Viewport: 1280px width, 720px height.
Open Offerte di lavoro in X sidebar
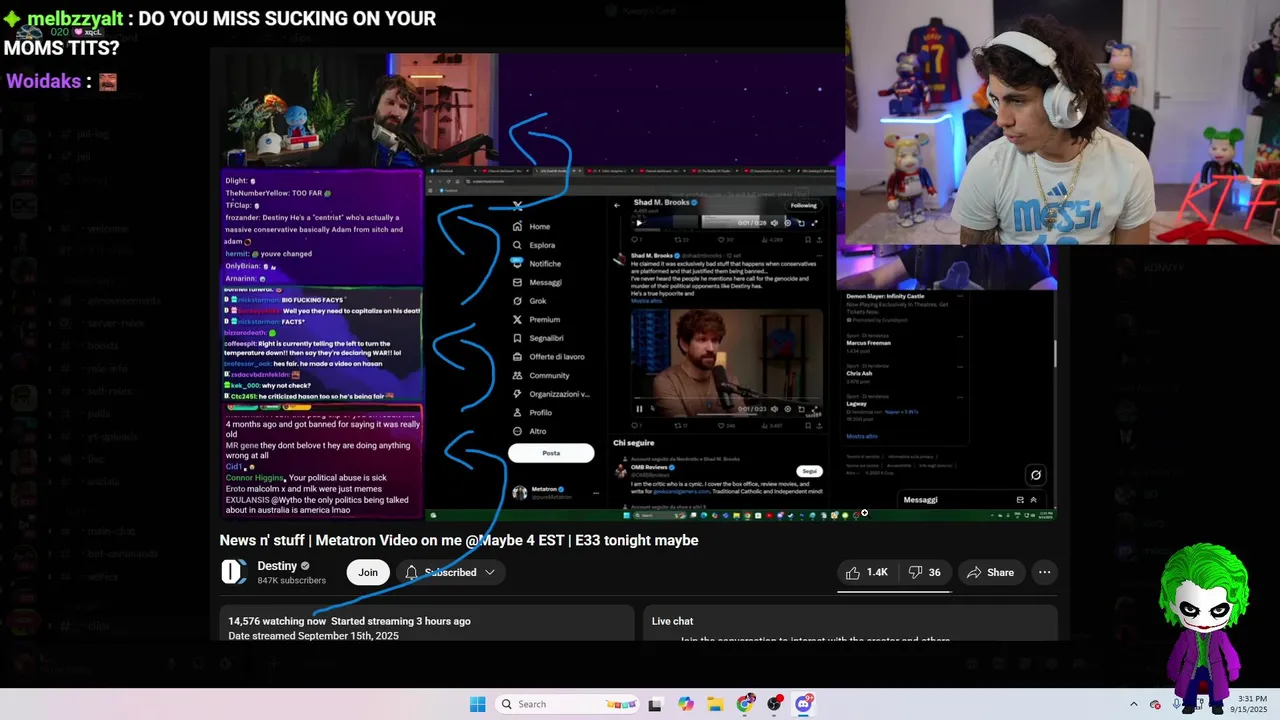(x=548, y=356)
